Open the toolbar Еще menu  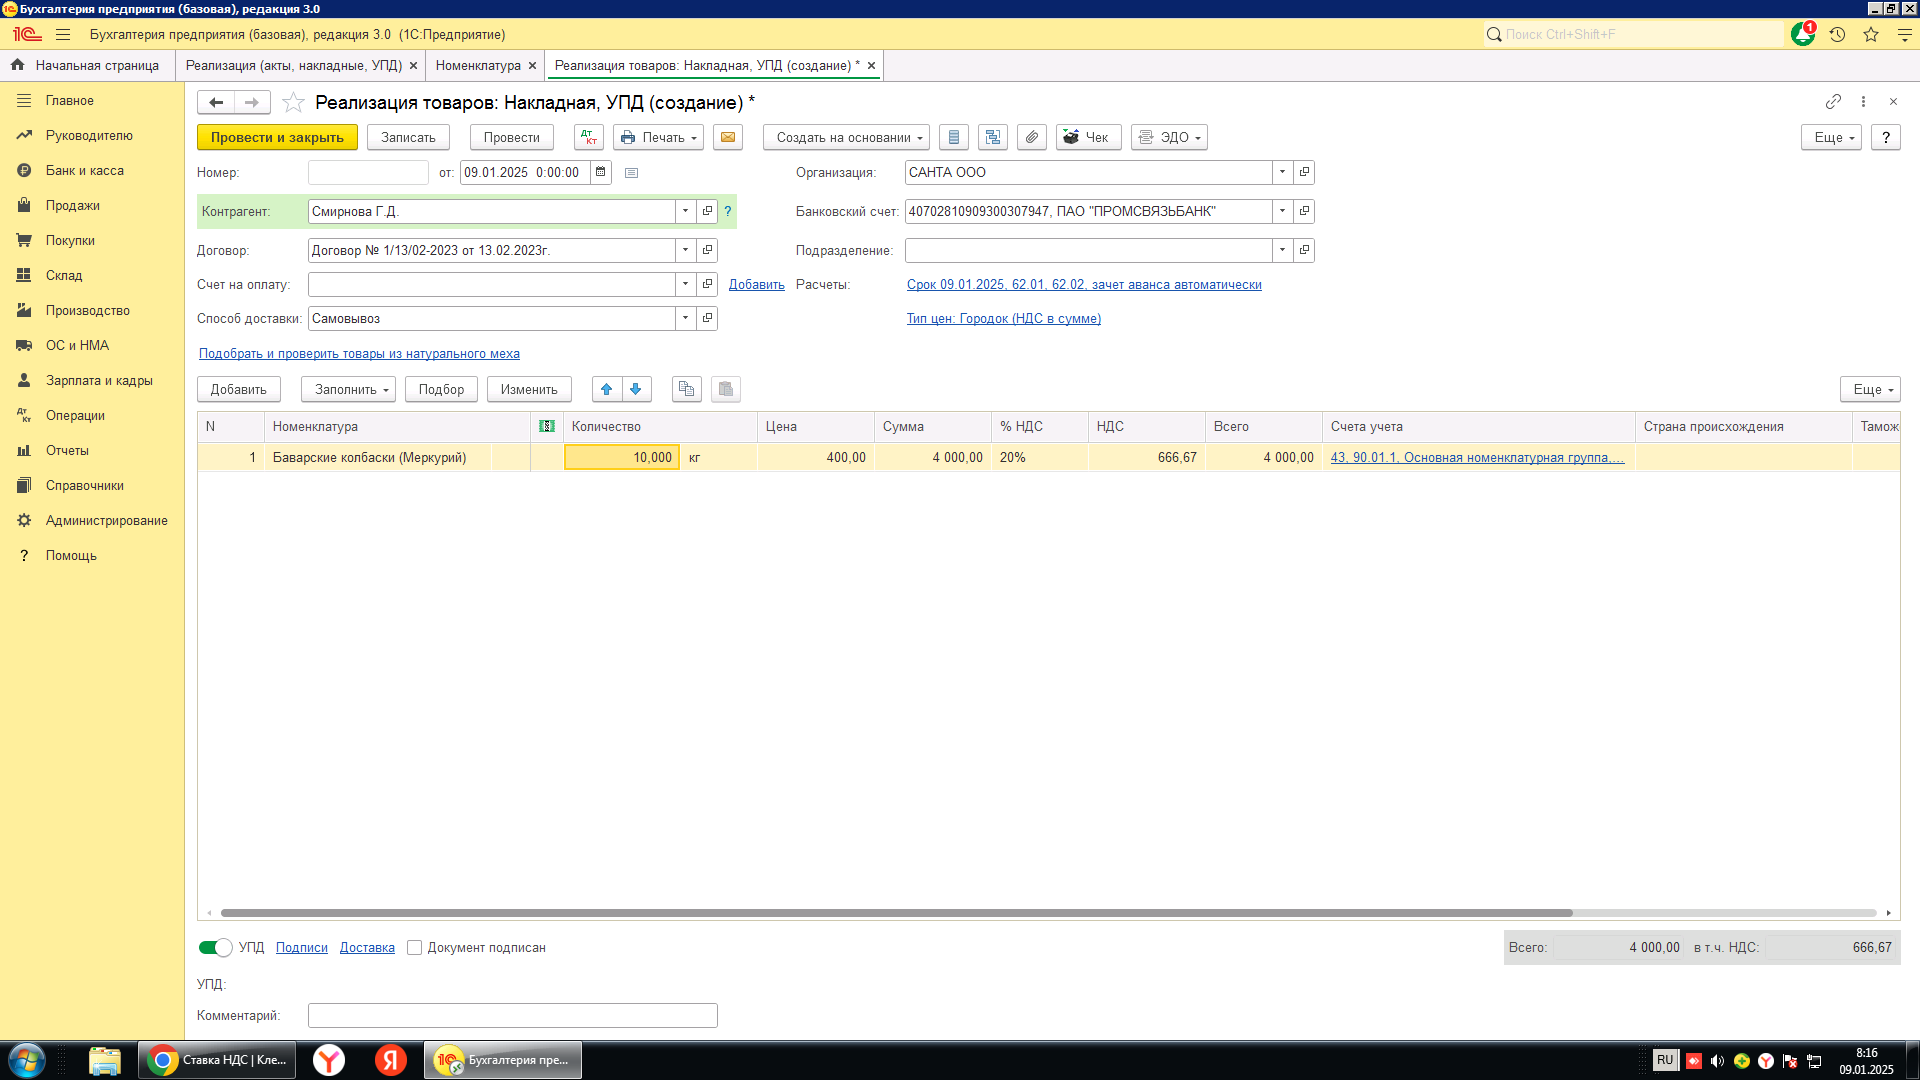(1831, 137)
